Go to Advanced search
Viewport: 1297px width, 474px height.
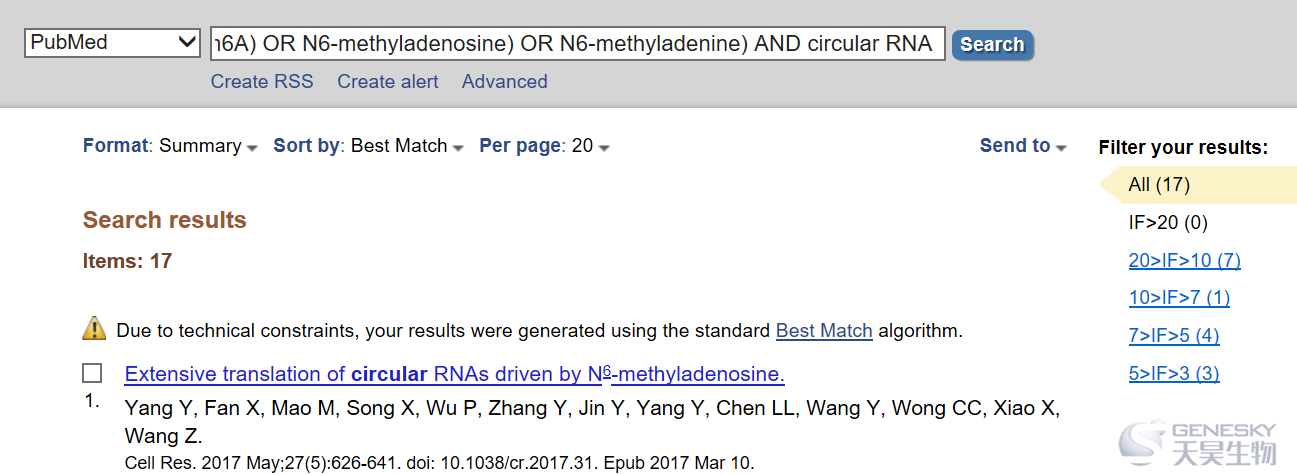505,82
